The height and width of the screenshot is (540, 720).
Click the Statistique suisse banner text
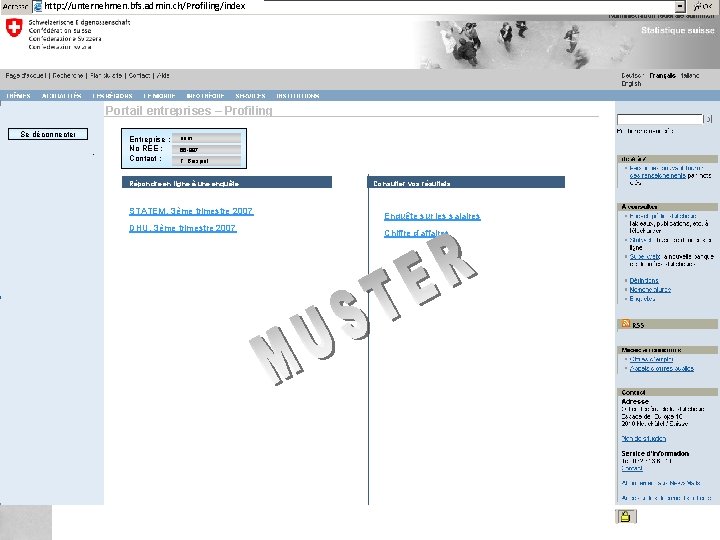coord(678,30)
